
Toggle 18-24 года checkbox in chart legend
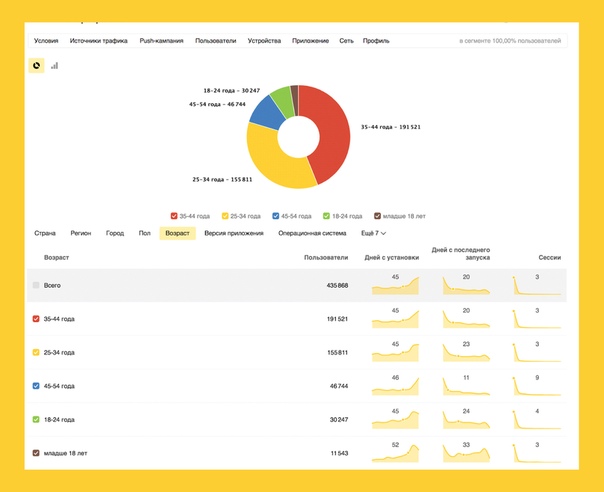(x=326, y=216)
